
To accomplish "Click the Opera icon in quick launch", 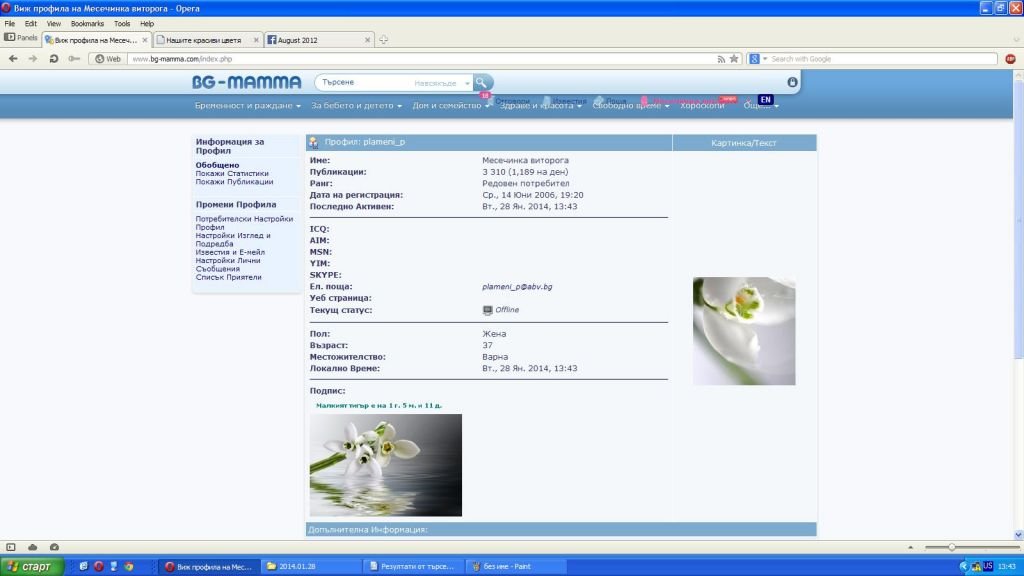I will tap(98, 566).
